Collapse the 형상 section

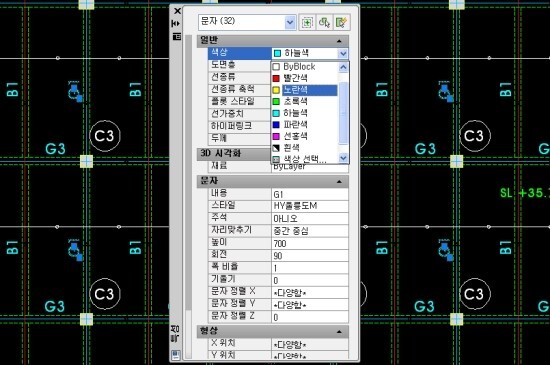pos(339,332)
